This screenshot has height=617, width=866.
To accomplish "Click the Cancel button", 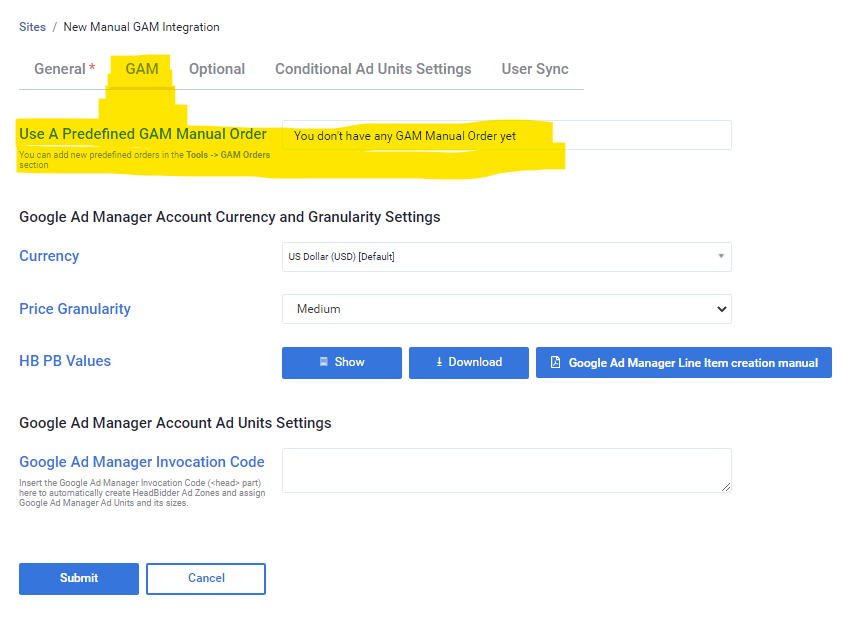I will [206, 578].
